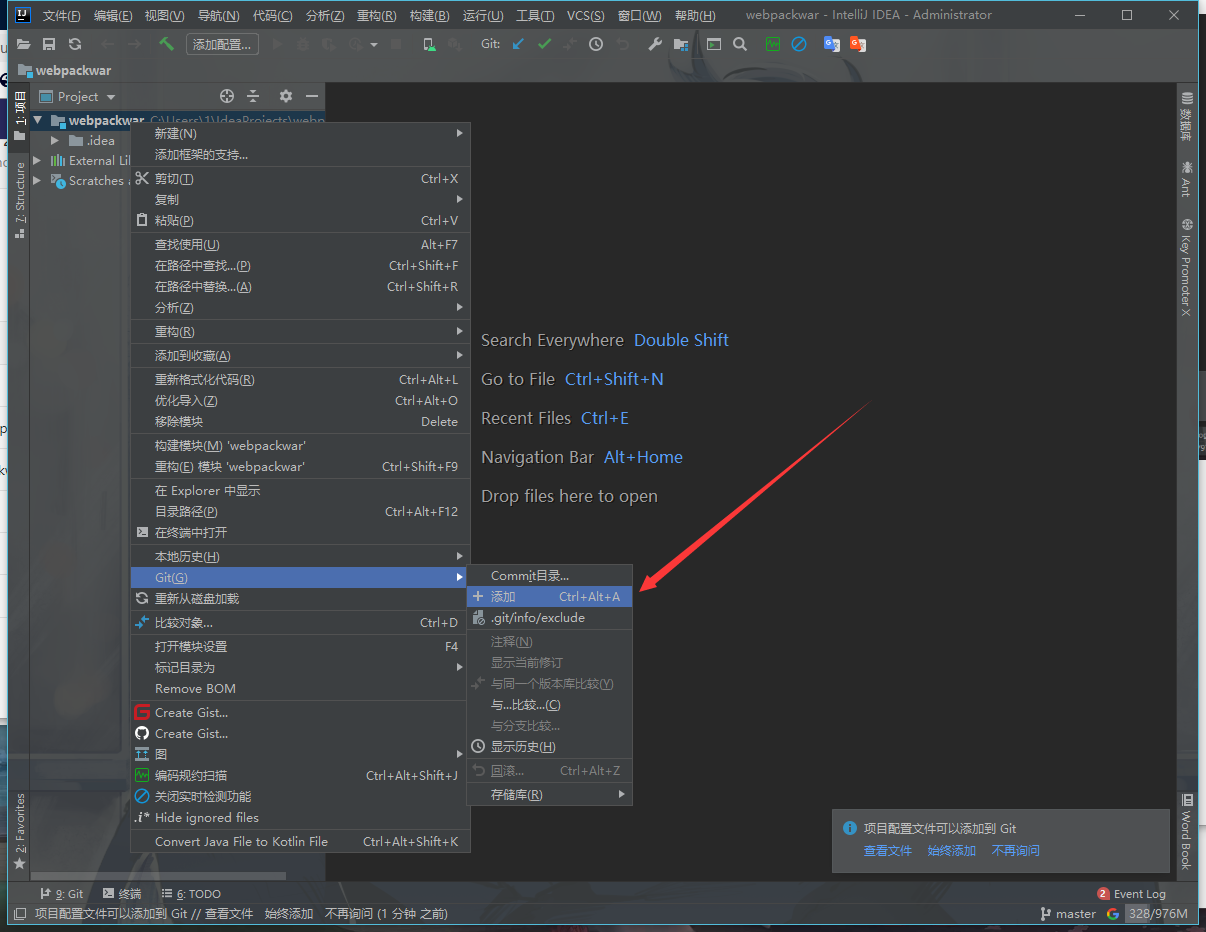Click the Build project hammer icon
Viewport: 1206px width, 932px height.
click(166, 44)
